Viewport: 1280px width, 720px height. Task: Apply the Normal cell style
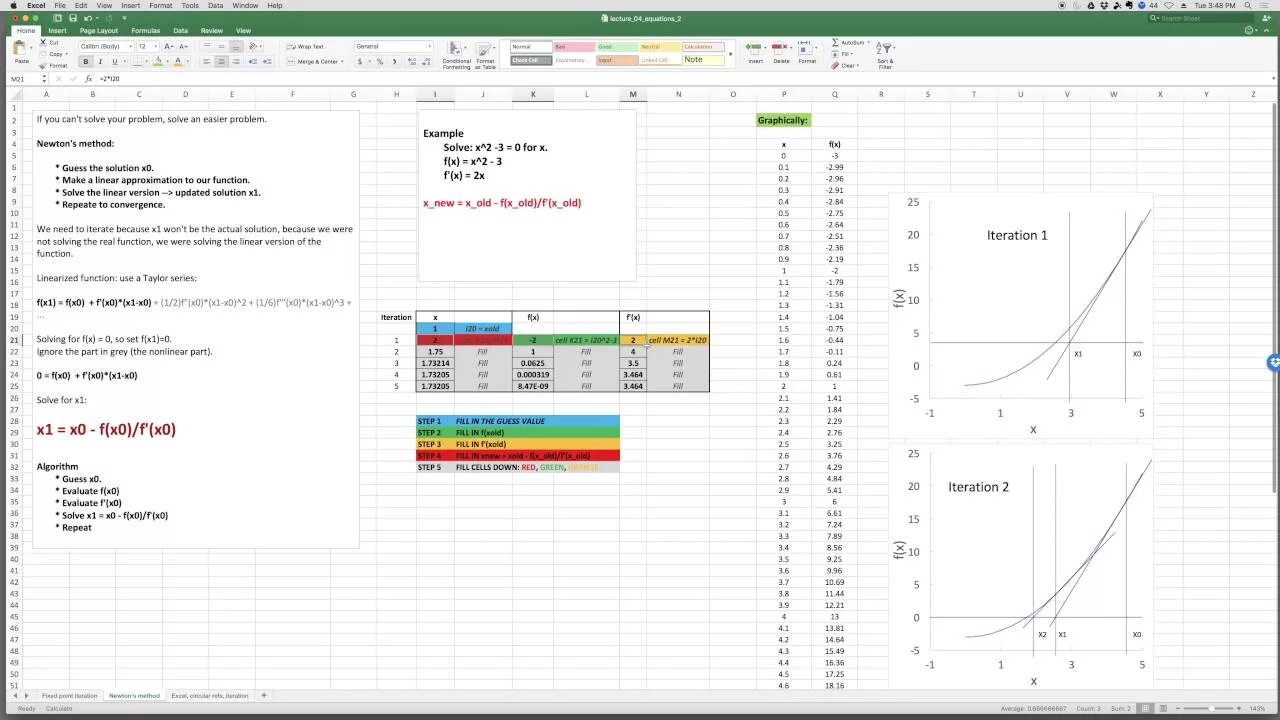point(531,47)
